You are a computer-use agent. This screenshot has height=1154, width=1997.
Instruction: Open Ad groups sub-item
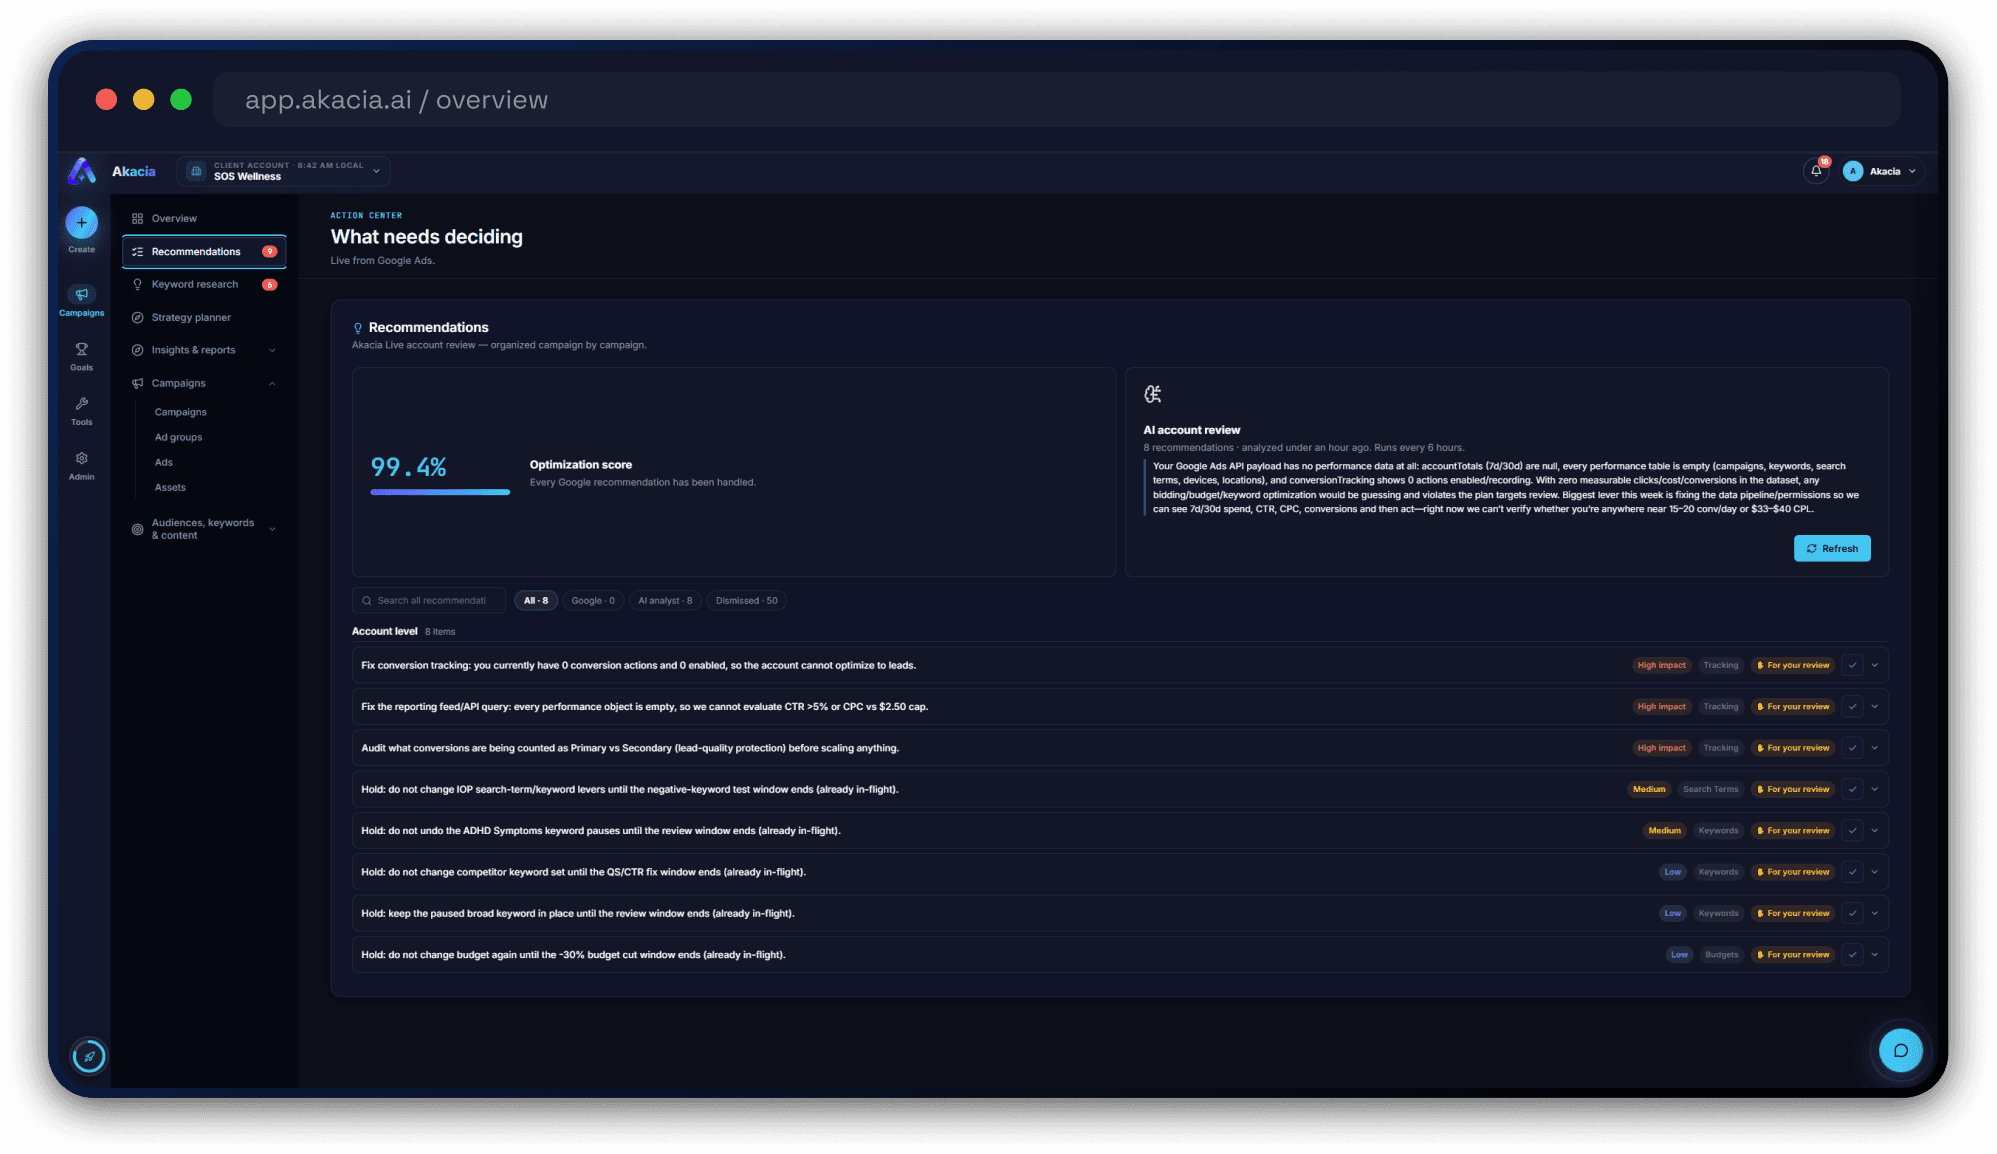[x=178, y=437]
